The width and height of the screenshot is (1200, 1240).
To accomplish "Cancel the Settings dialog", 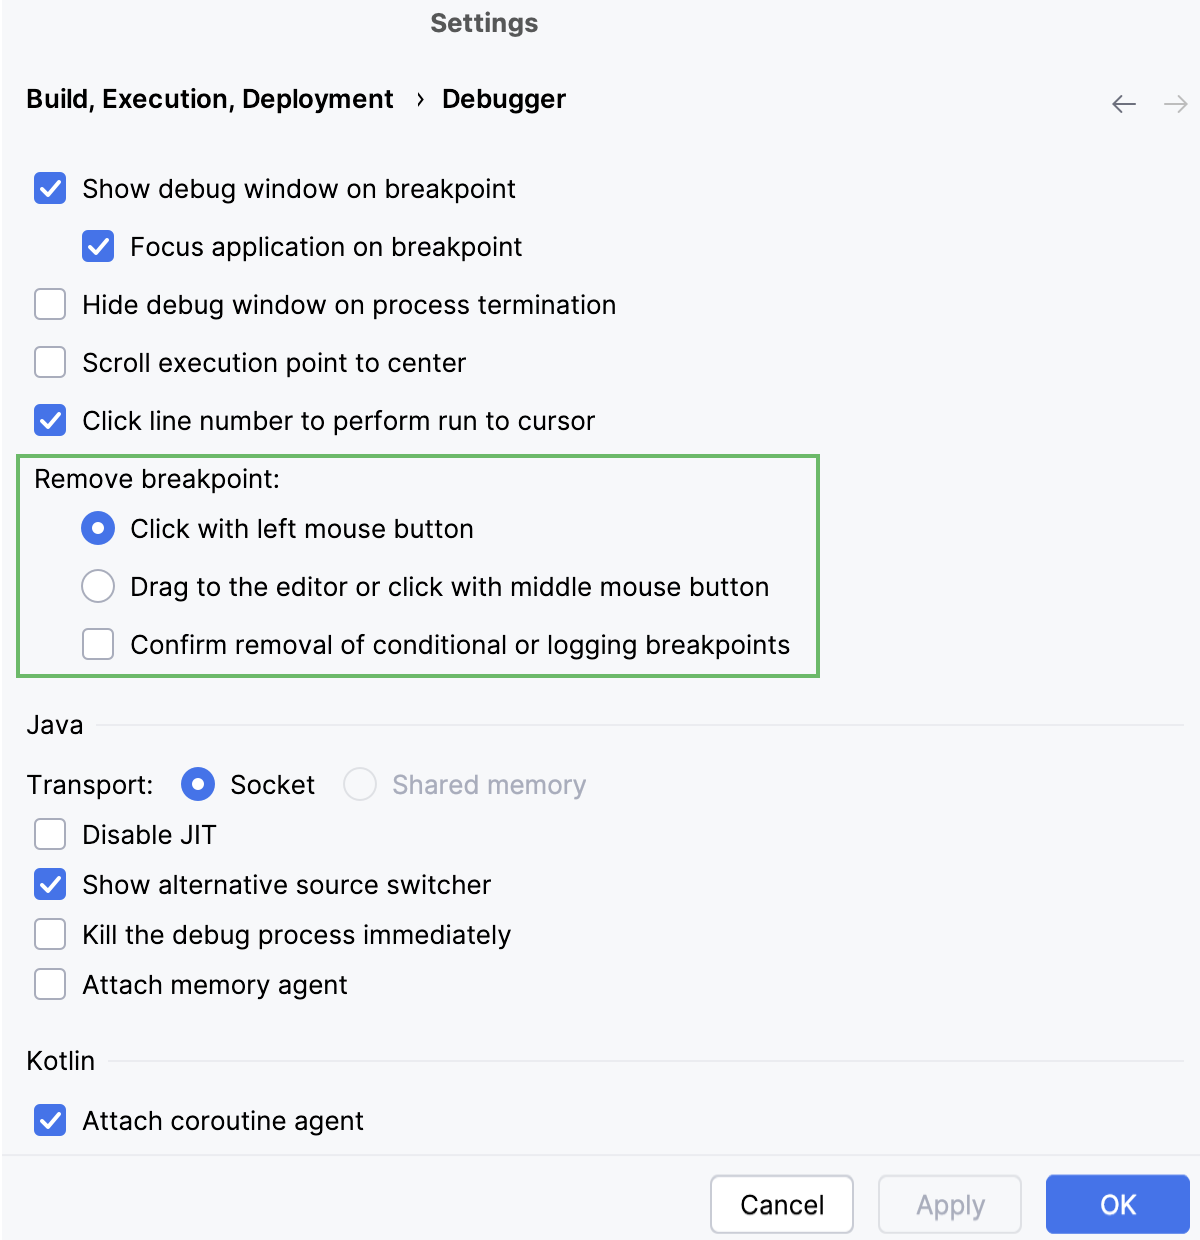I will click(x=781, y=1204).
